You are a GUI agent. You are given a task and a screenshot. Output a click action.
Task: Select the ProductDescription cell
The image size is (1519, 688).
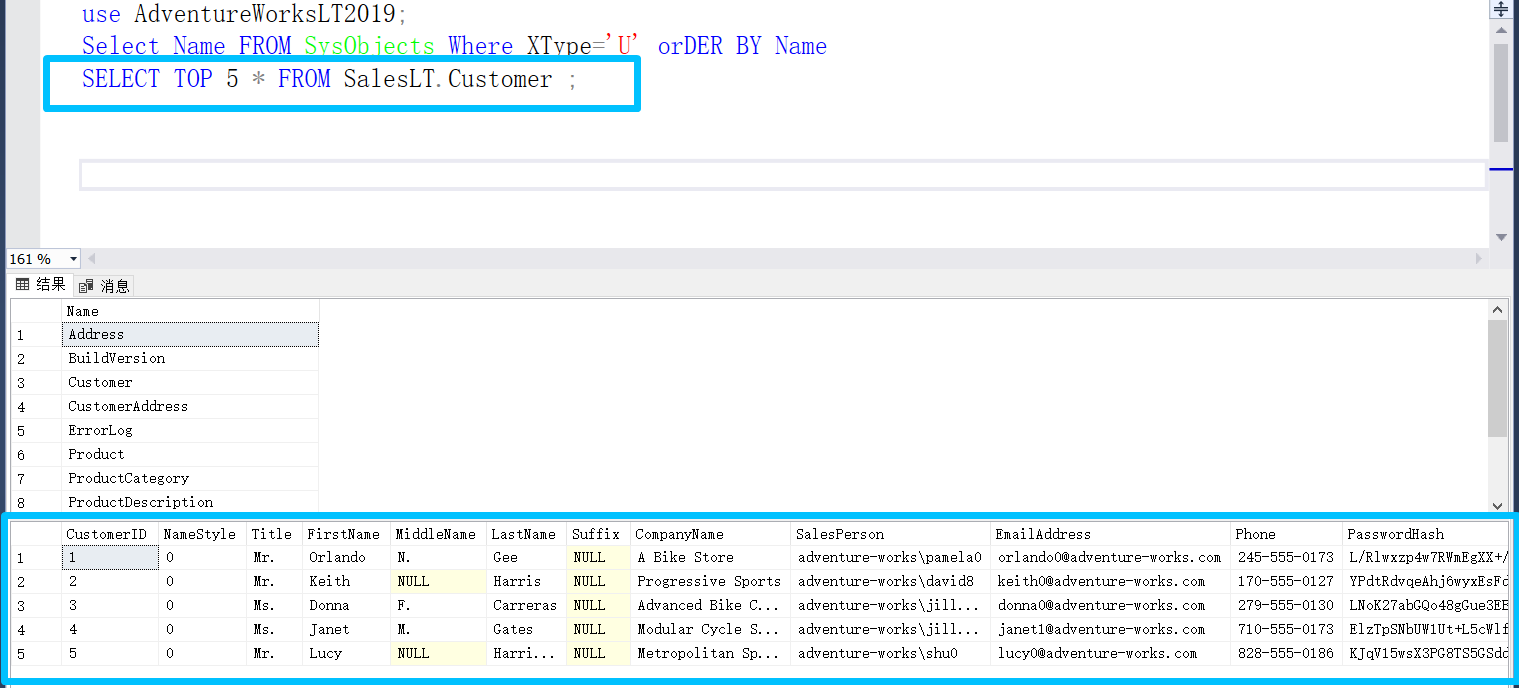point(190,502)
